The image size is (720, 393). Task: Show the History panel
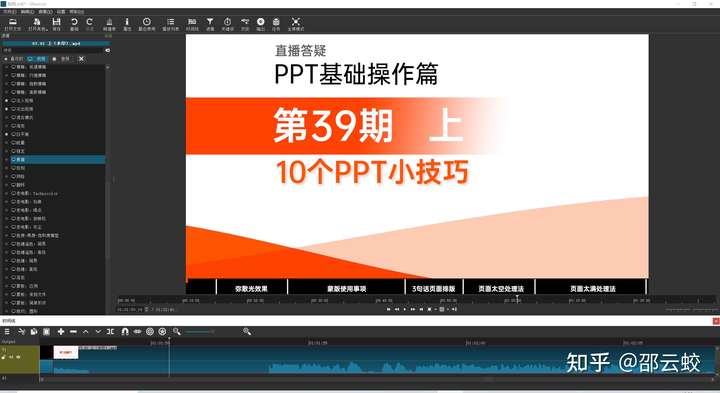pyautogui.click(x=245, y=24)
